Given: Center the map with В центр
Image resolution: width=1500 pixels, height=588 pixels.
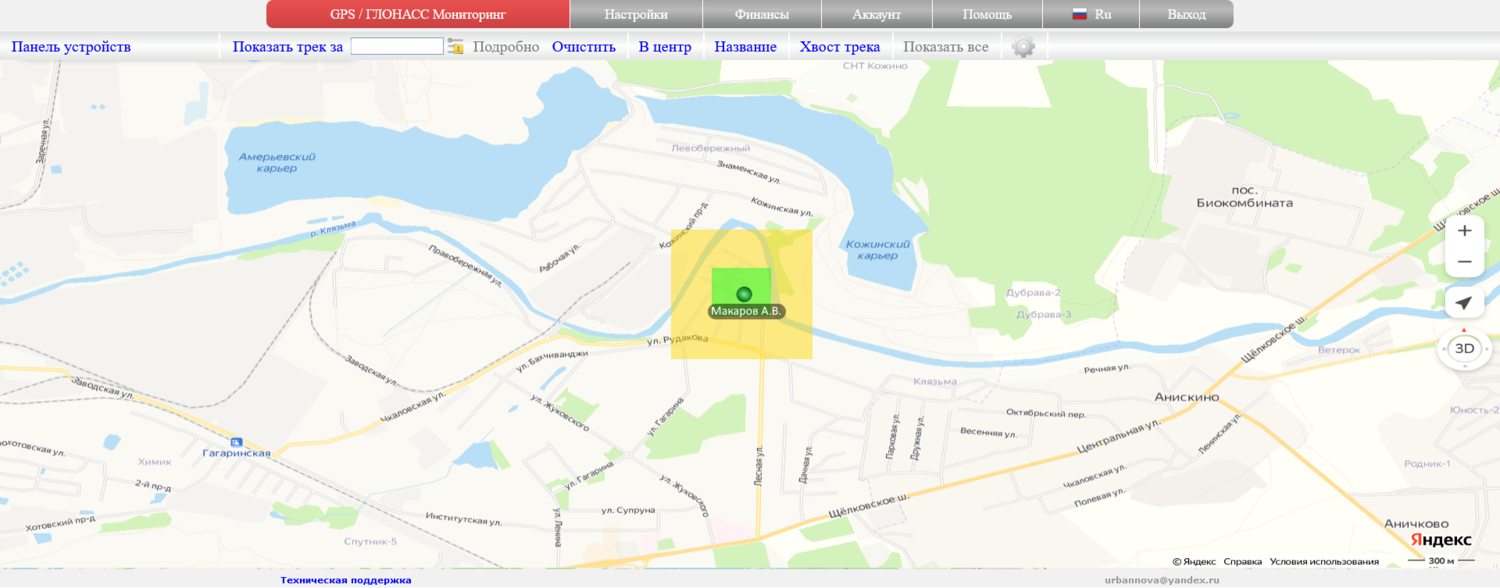Looking at the screenshot, I should (x=665, y=46).
